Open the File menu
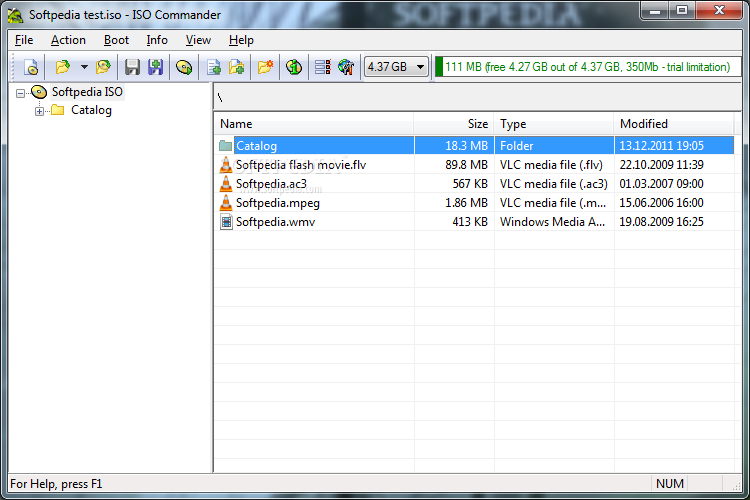This screenshot has width=750, height=500. point(24,40)
